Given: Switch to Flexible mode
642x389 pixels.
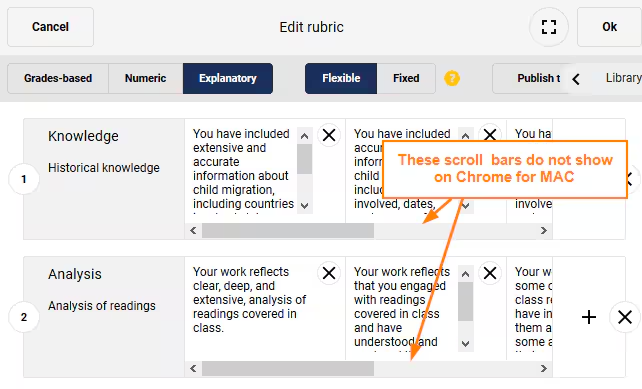Looking at the screenshot, I should click(341, 78).
